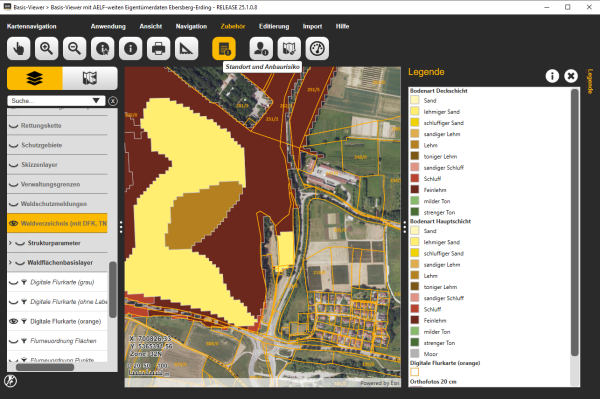600x399 pixels.
Task: Show the Digitale Flurkarte (grau) layer
Action: pos(13,282)
